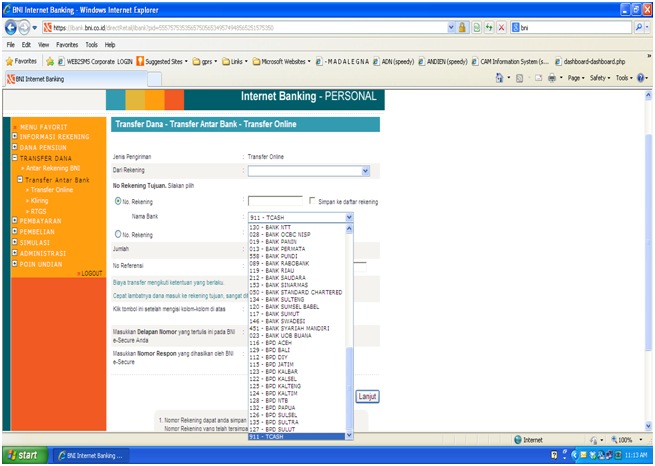
Task: Open the Microsoft Websites favorites folder
Action: pyautogui.click(x=282, y=62)
